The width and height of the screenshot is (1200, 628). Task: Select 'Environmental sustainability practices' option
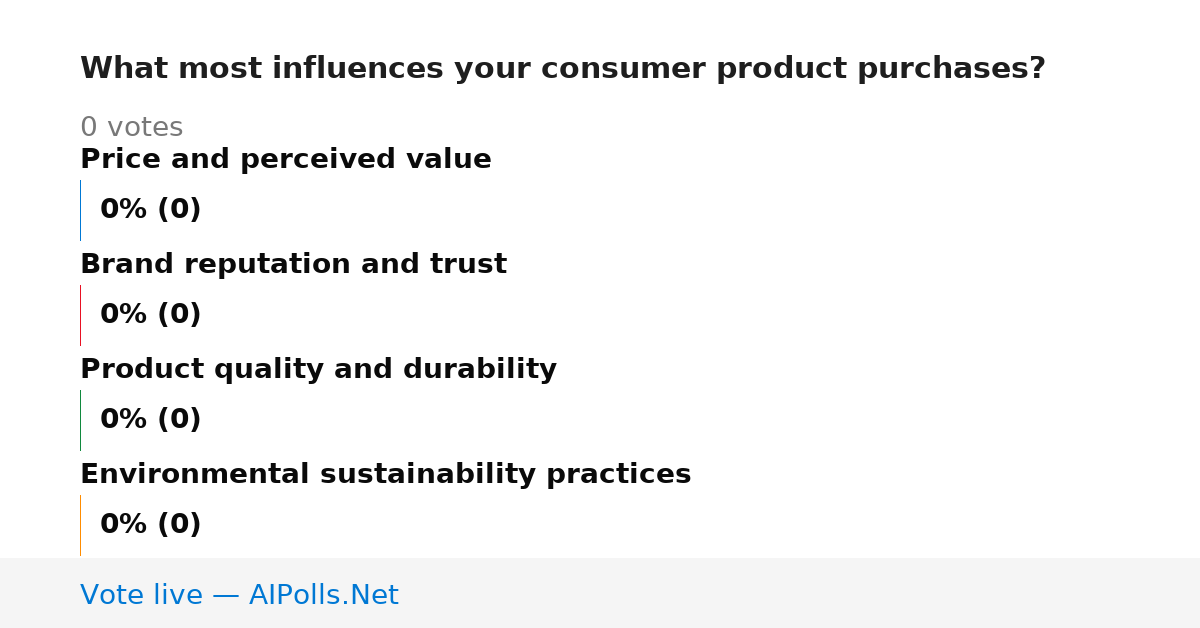pyautogui.click(x=385, y=475)
